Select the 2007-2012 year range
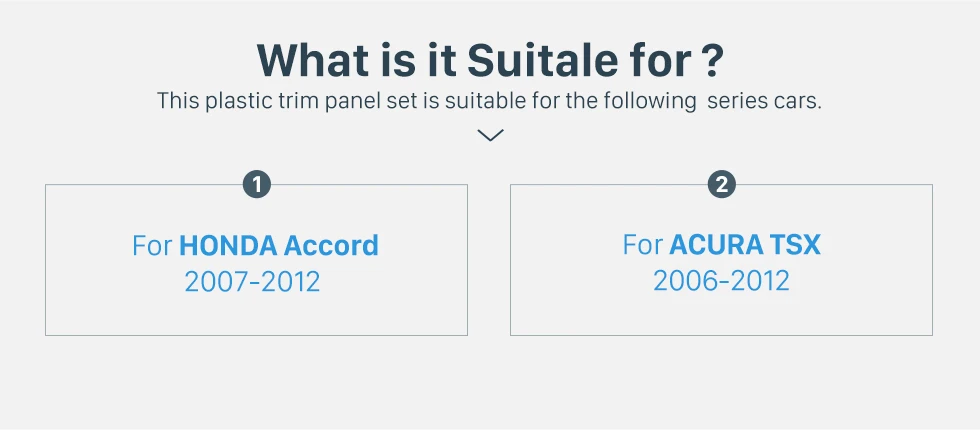This screenshot has width=980, height=430. (252, 282)
